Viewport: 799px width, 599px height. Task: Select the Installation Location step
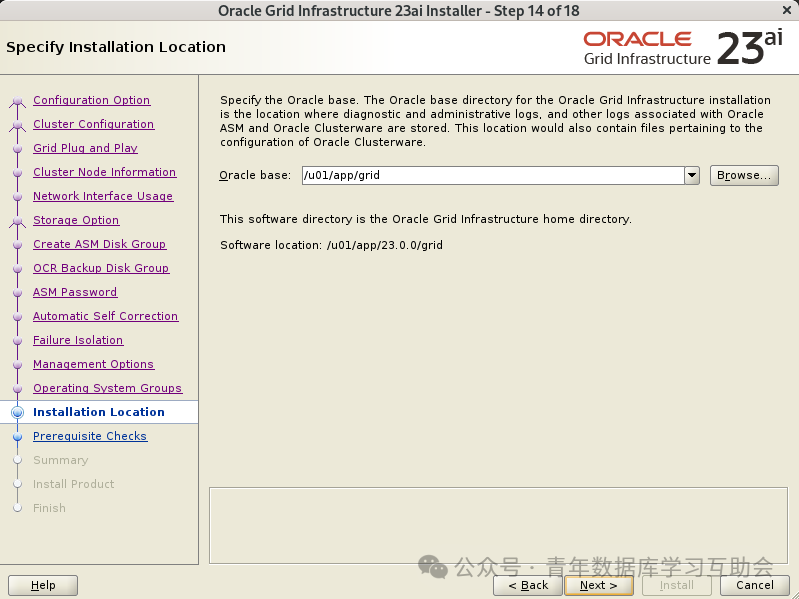pyautogui.click(x=99, y=412)
